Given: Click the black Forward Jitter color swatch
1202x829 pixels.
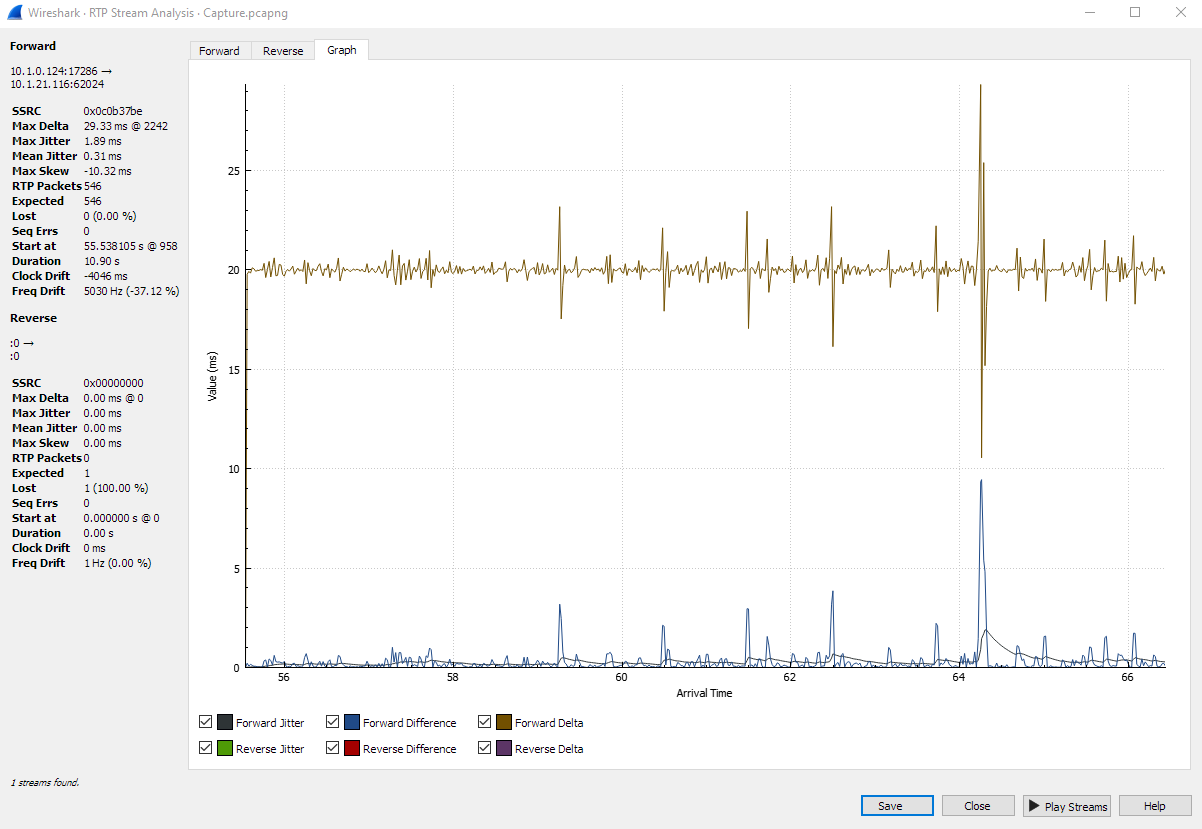Looking at the screenshot, I should [226, 721].
